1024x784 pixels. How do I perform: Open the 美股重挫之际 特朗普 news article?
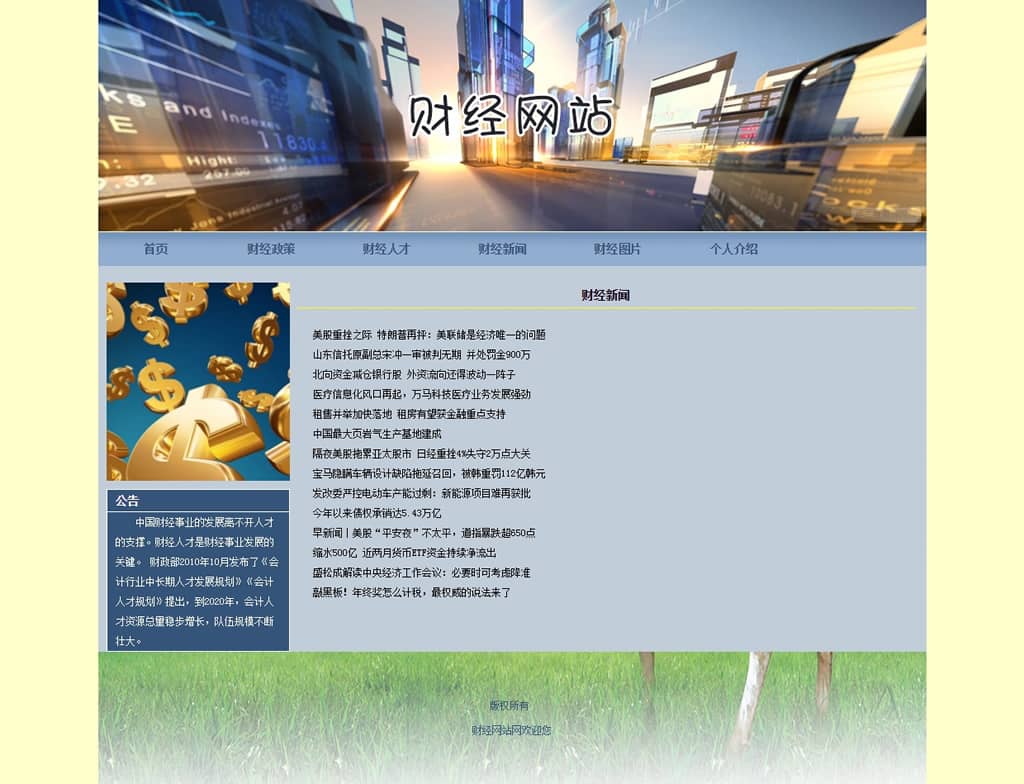pyautogui.click(x=428, y=335)
